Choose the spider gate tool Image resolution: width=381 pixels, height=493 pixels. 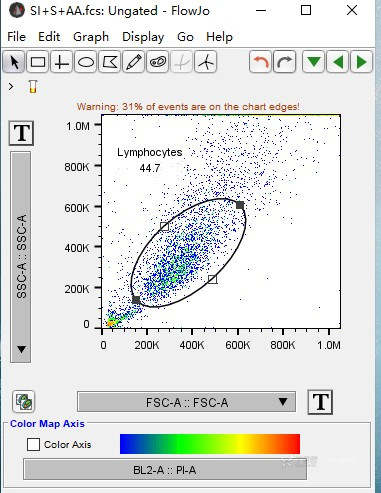click(206, 62)
